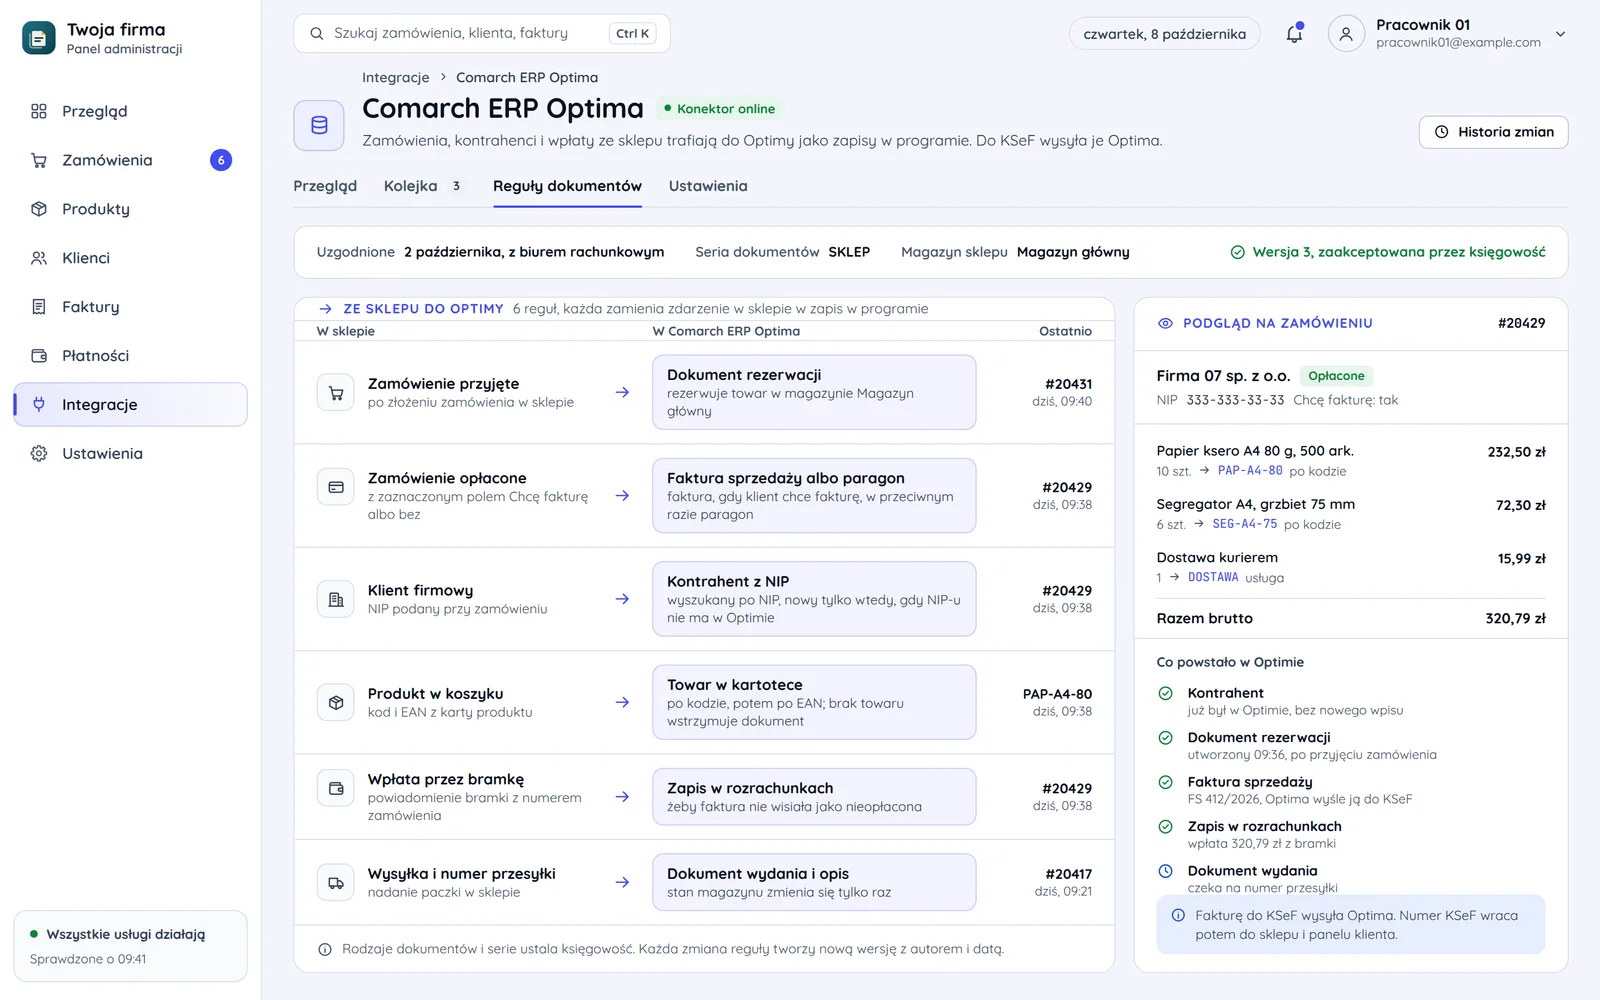The height and width of the screenshot is (1000, 1600).
Task: Click the Zapis w rozrachunkach rule card
Action: point(814,797)
